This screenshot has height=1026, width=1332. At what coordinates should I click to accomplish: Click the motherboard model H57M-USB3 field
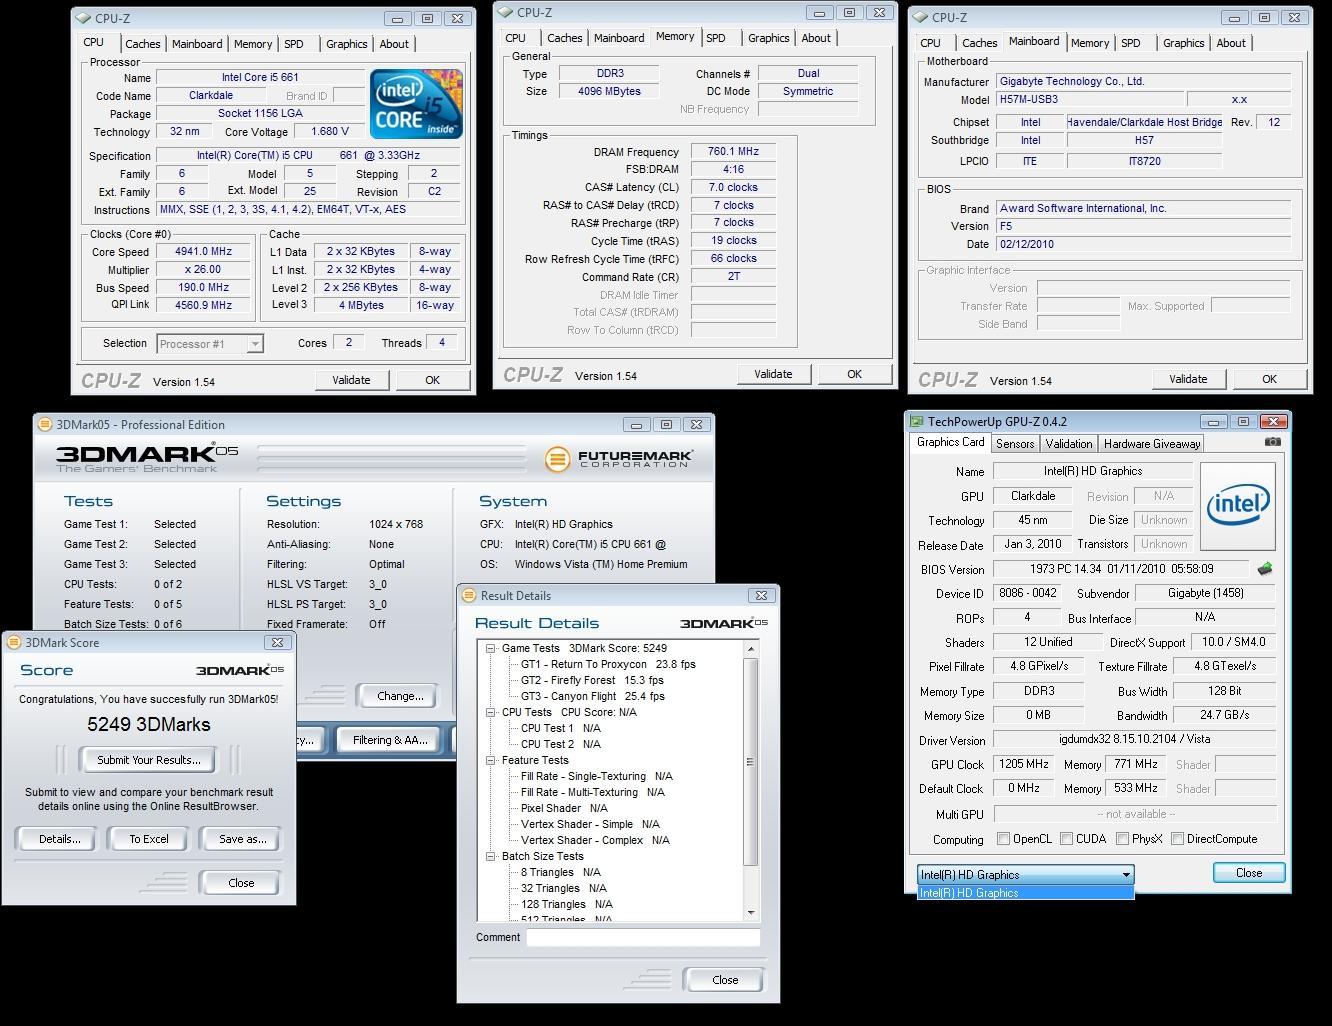(1088, 100)
